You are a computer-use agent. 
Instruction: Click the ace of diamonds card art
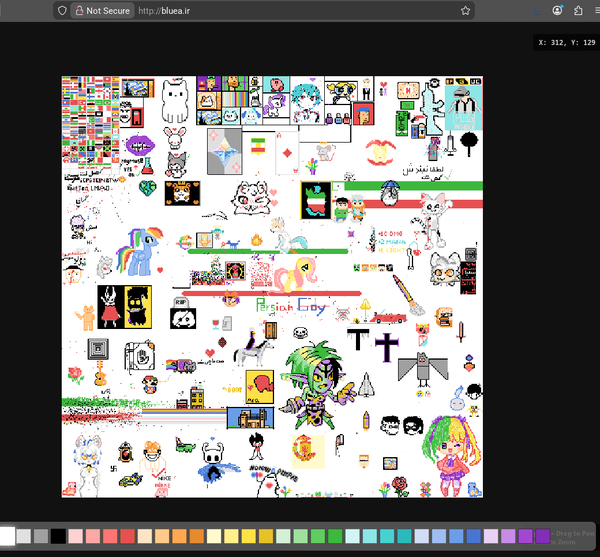287,153
